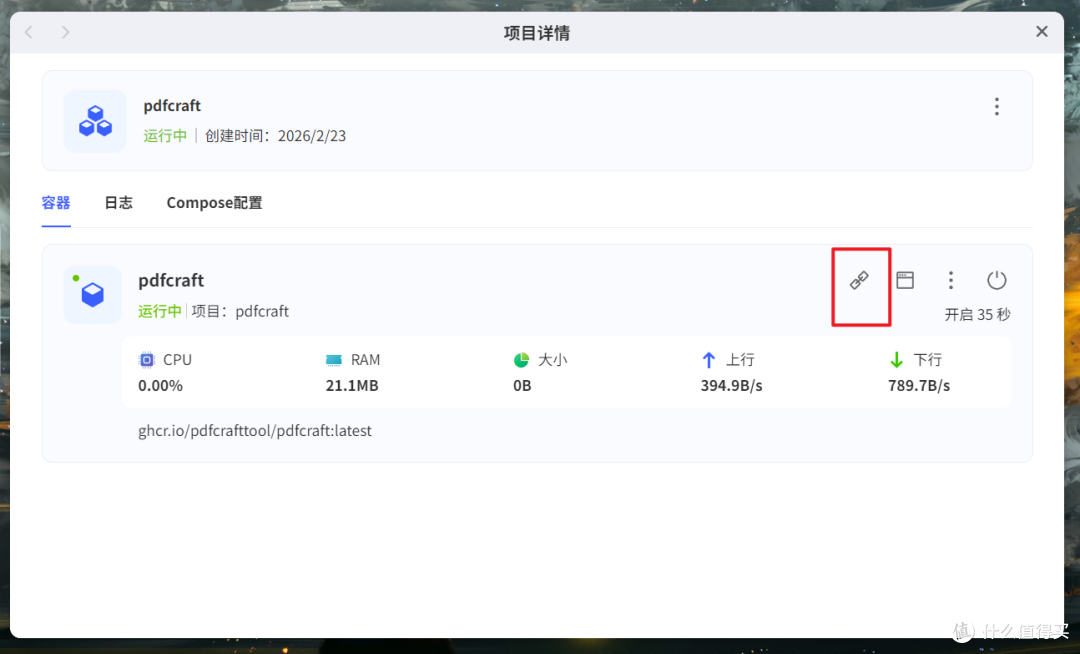Click the power button for pdfcraft container
Image resolution: width=1080 pixels, height=654 pixels.
[997, 280]
